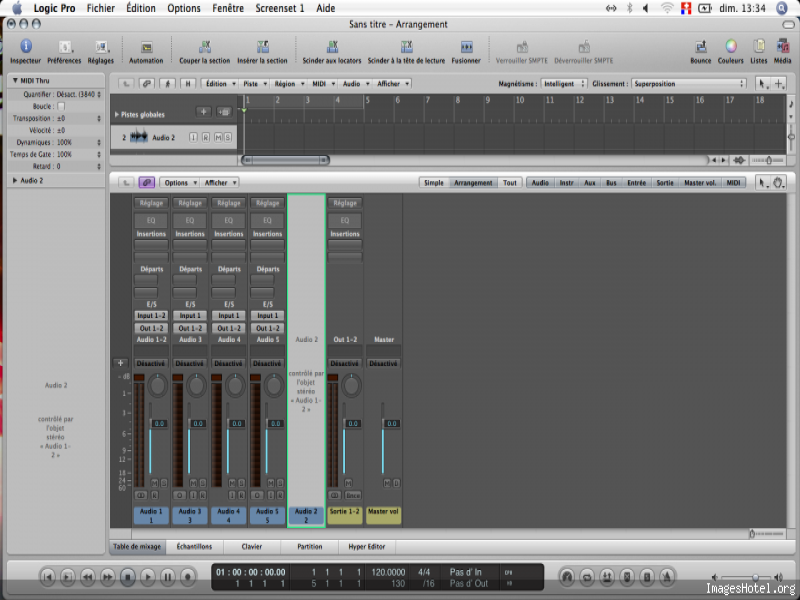800x600 pixels.
Task: Toggle input monitoring on the Audio 2 track
Action: point(193,137)
